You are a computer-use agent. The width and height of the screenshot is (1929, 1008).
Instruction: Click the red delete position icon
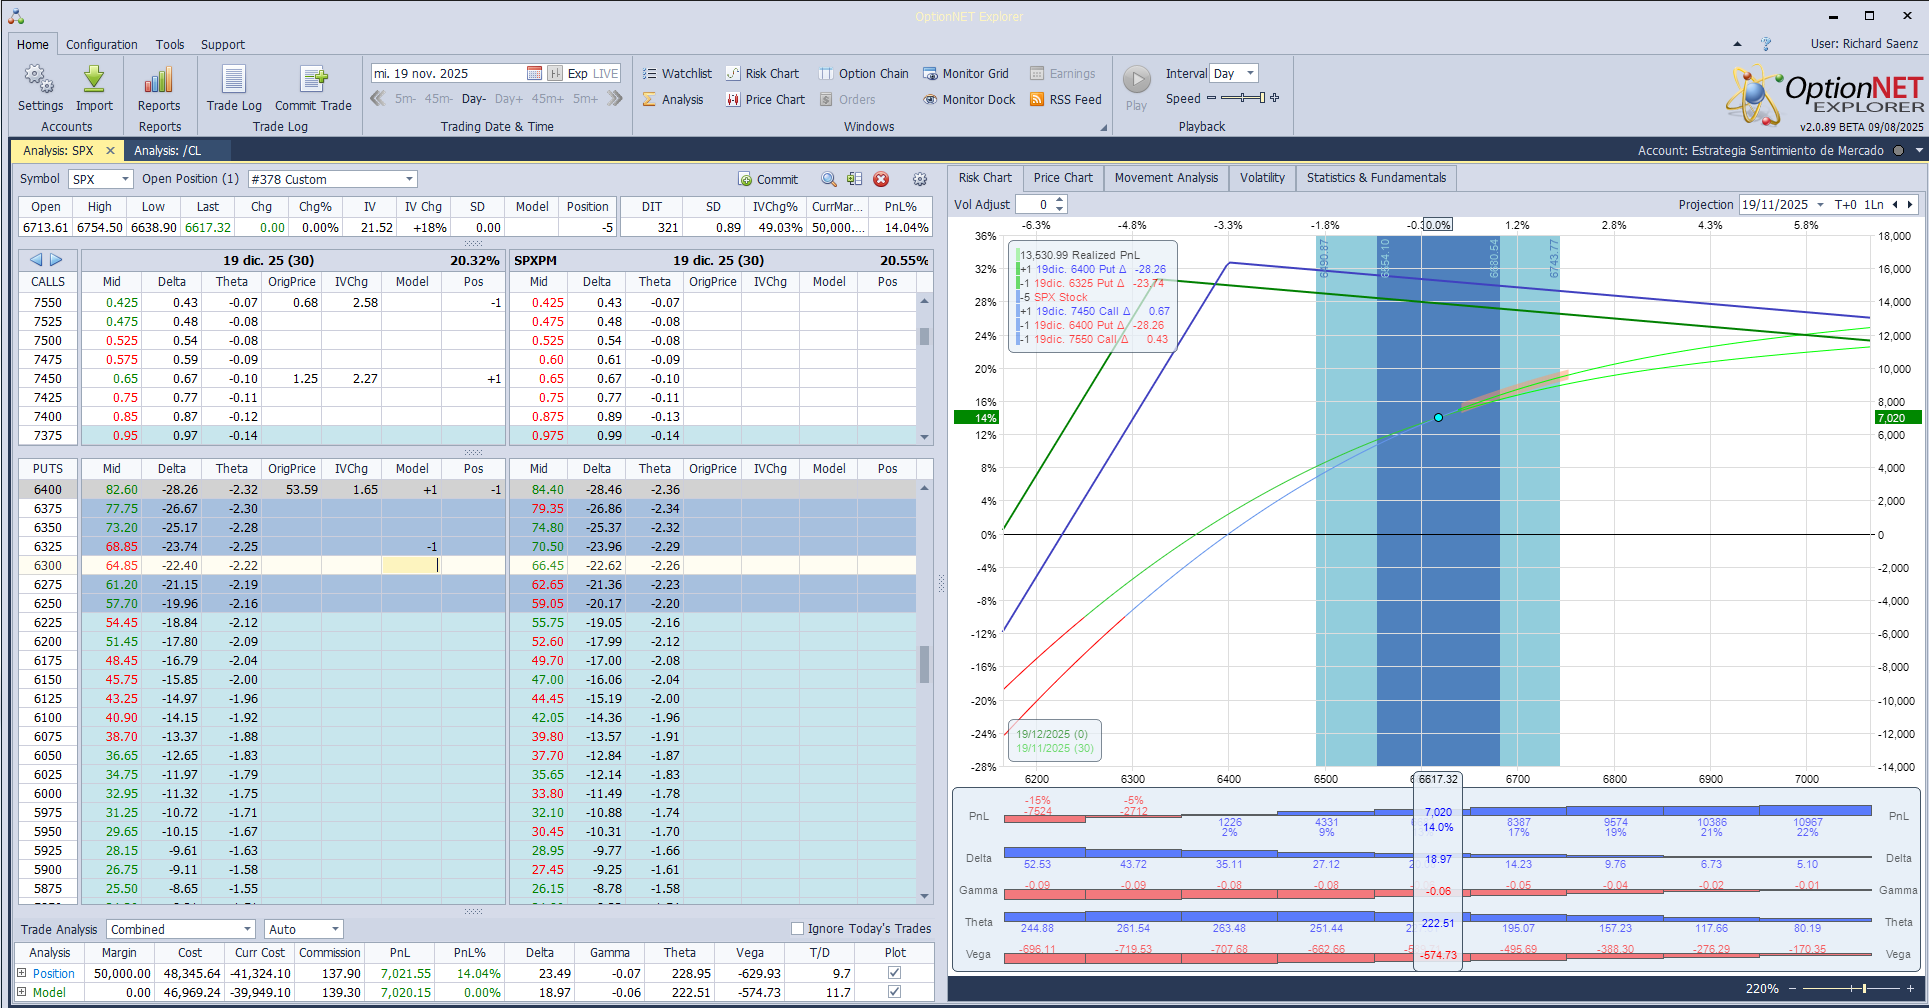pos(881,179)
